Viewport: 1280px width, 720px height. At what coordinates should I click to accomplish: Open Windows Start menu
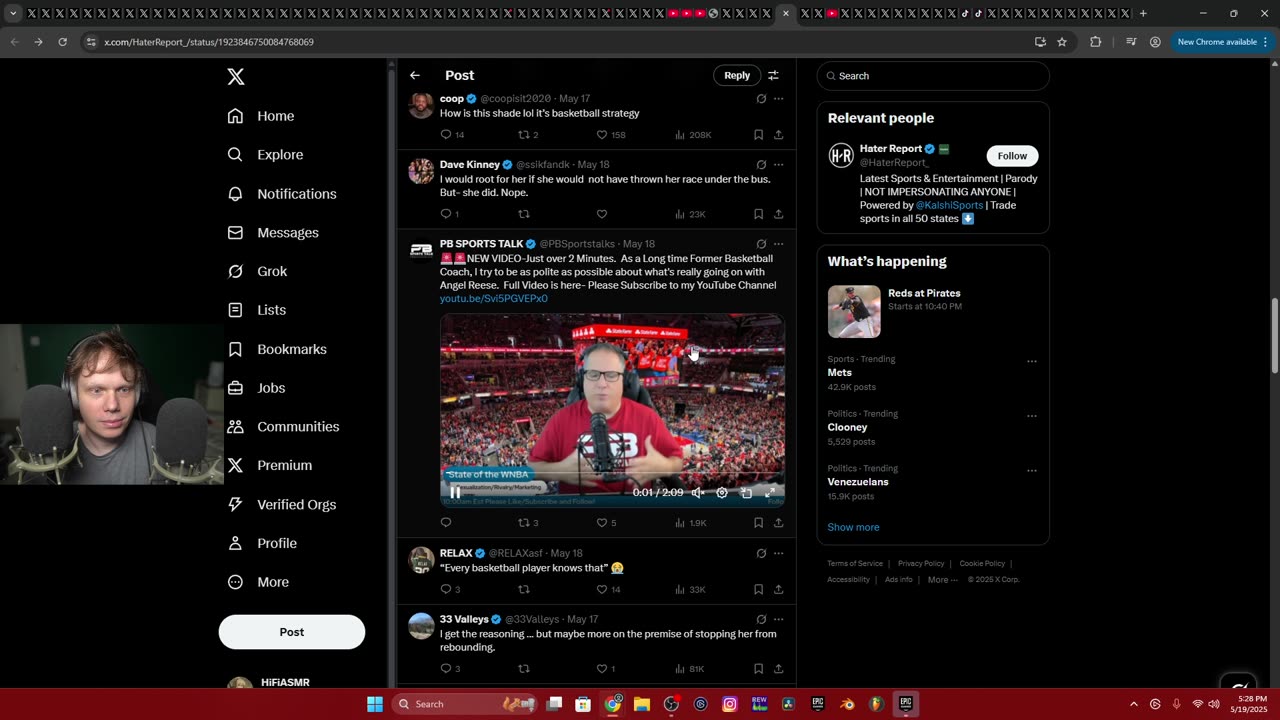tap(375, 704)
